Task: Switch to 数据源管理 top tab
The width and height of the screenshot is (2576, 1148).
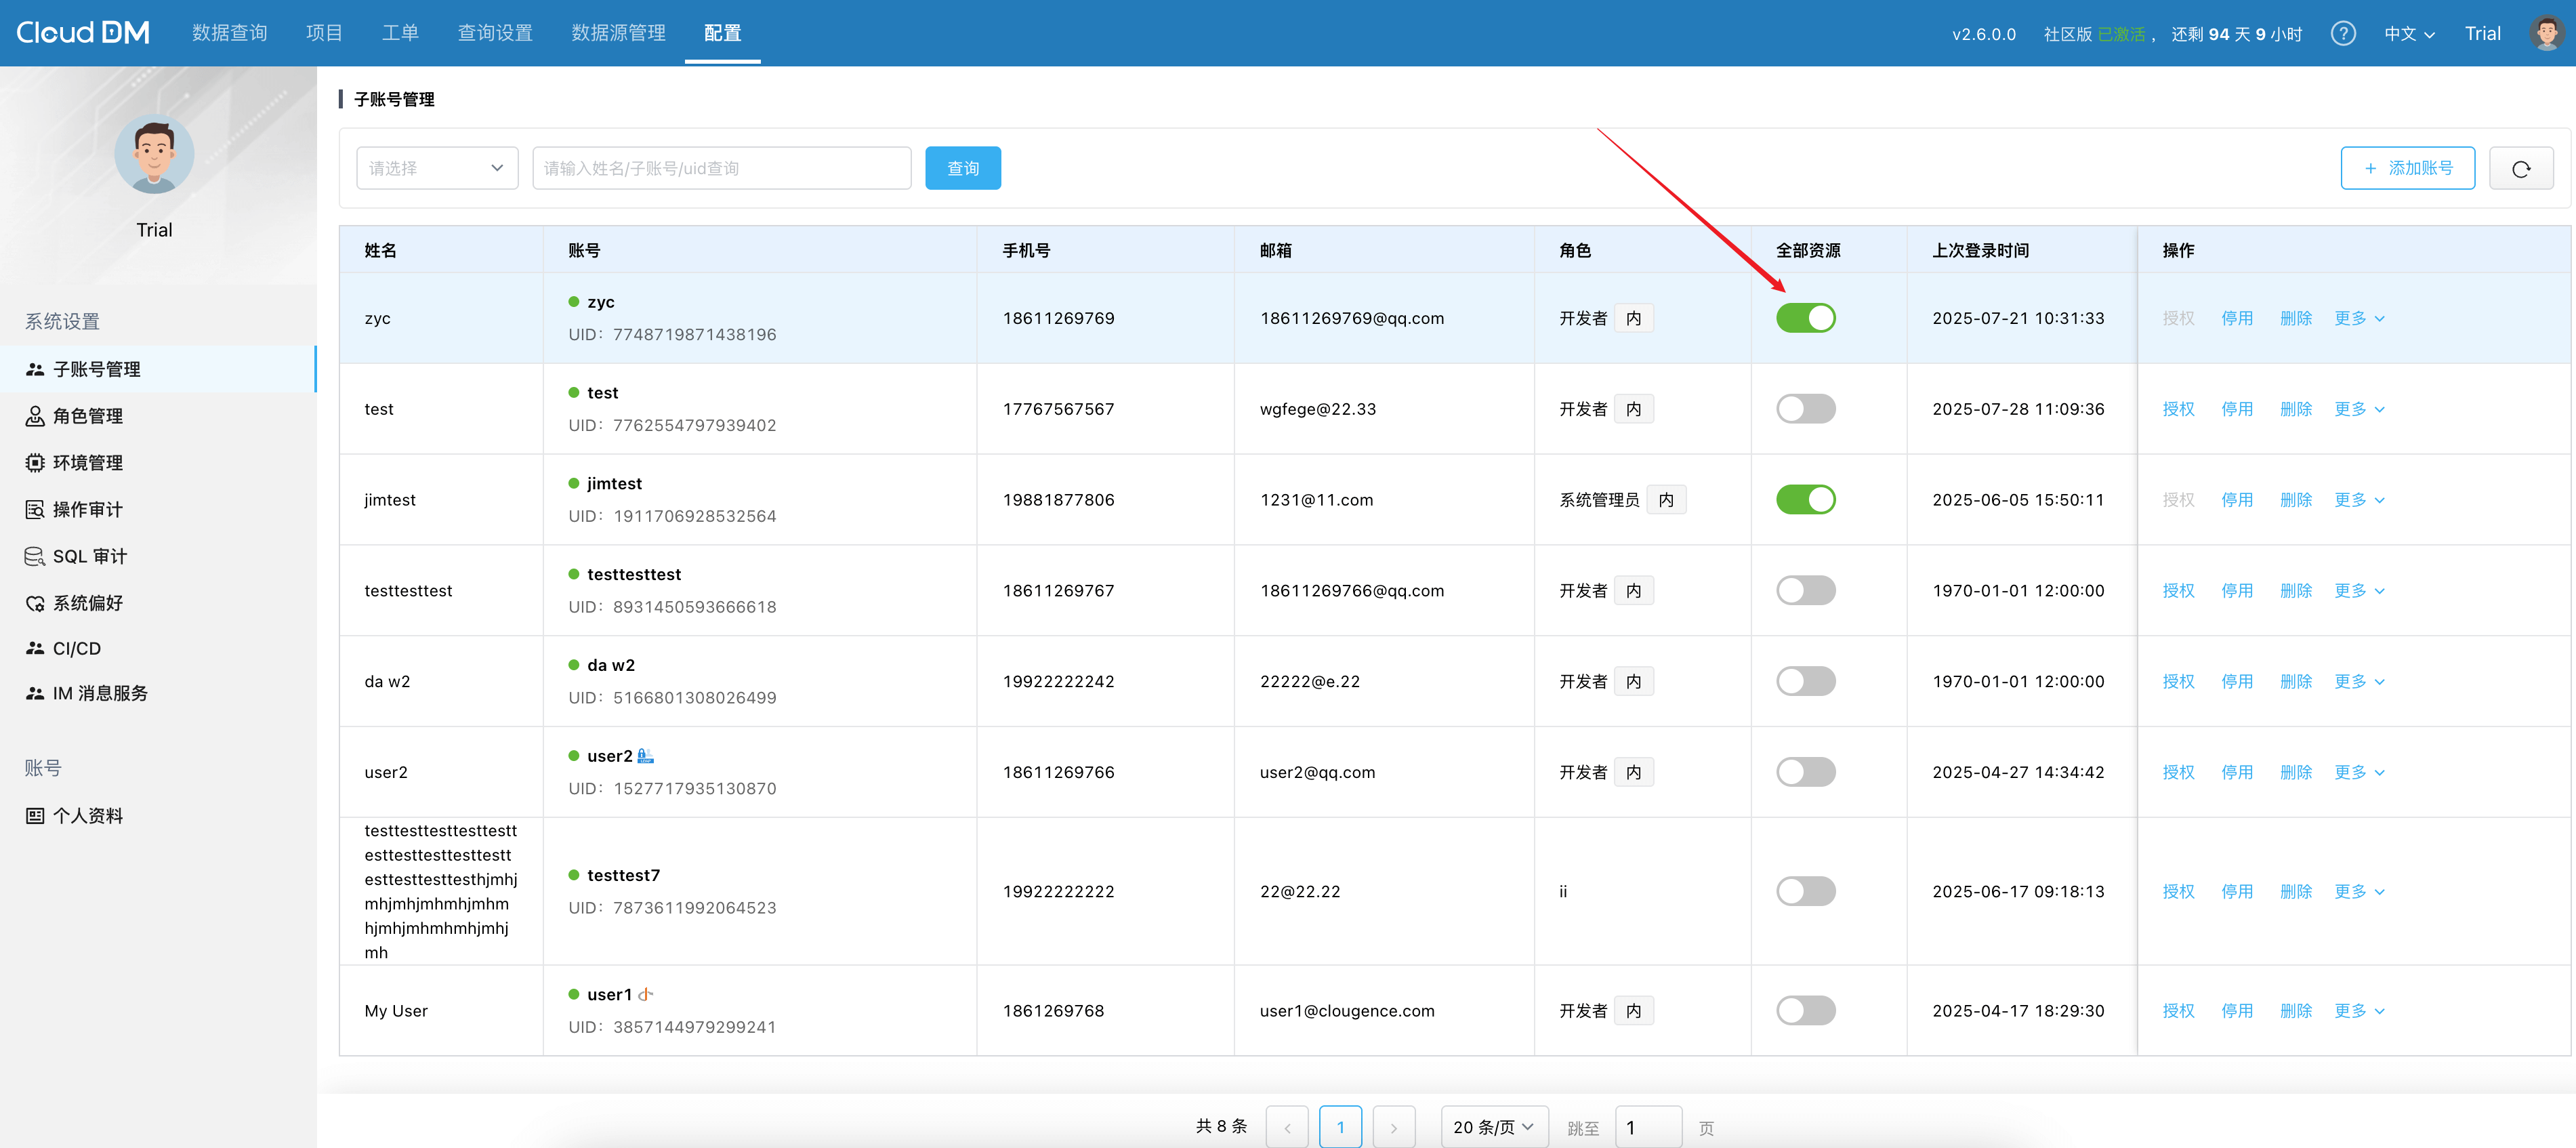Action: (618, 33)
